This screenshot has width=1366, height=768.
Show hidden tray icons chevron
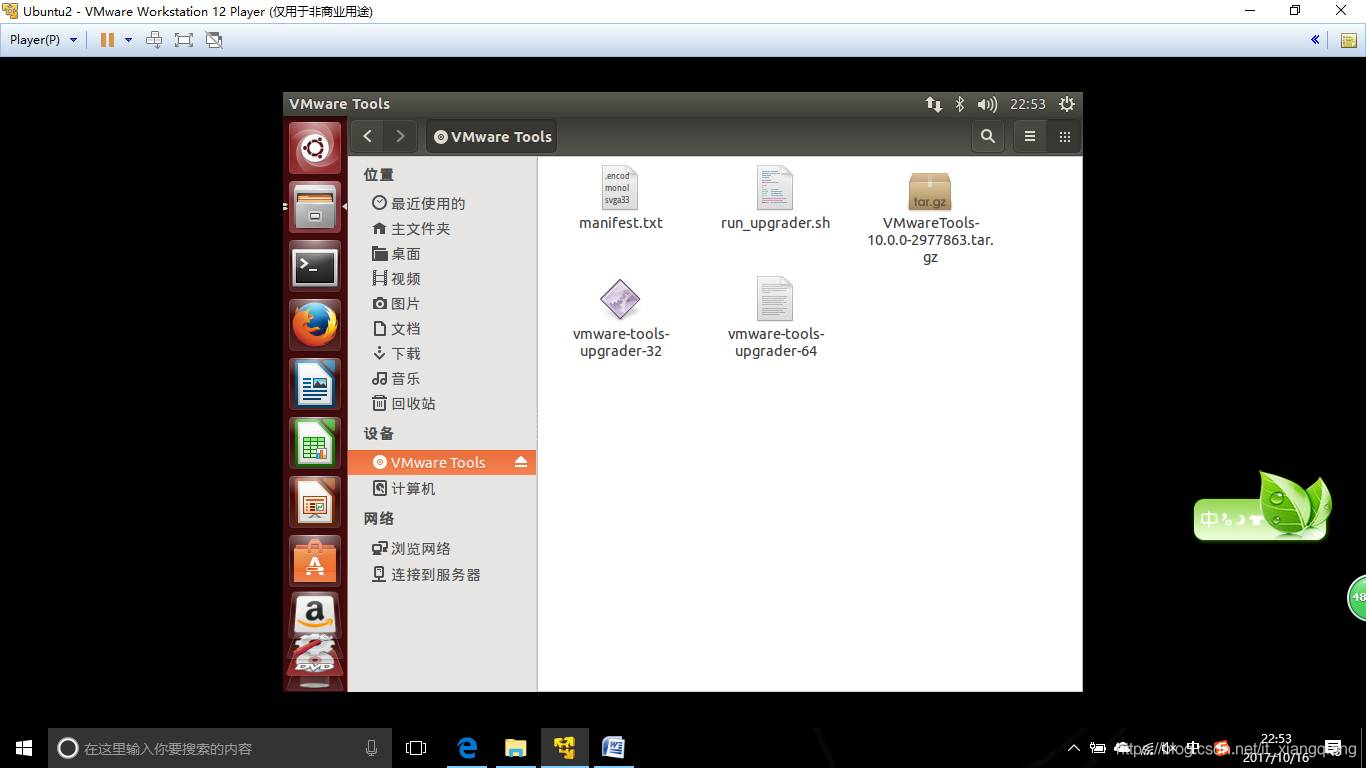pos(1074,748)
